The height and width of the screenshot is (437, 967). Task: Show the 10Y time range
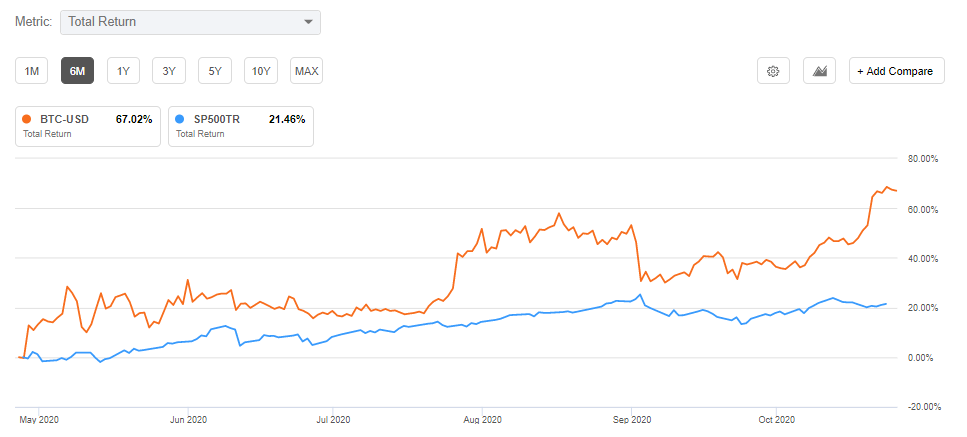(260, 71)
